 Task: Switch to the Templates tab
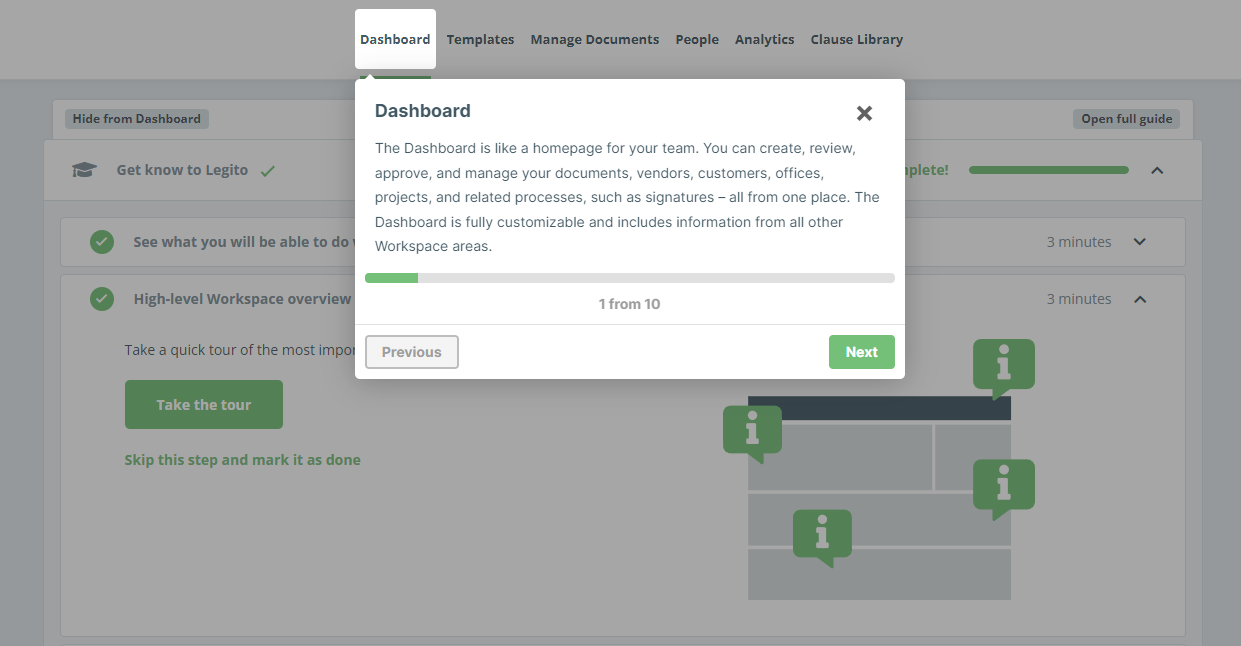[480, 39]
